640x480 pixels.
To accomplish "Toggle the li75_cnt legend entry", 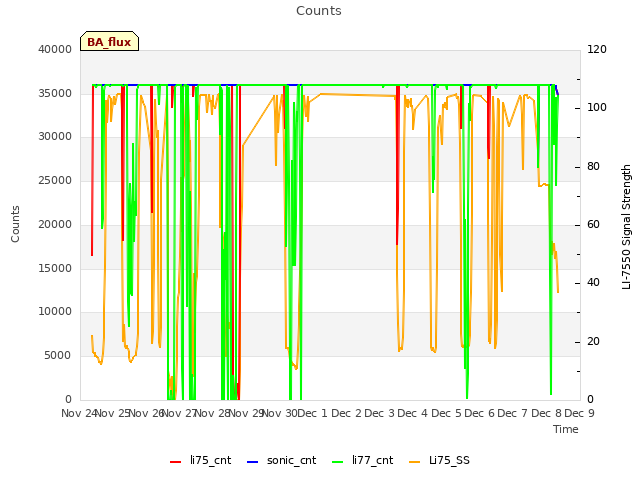I will coord(200,460).
